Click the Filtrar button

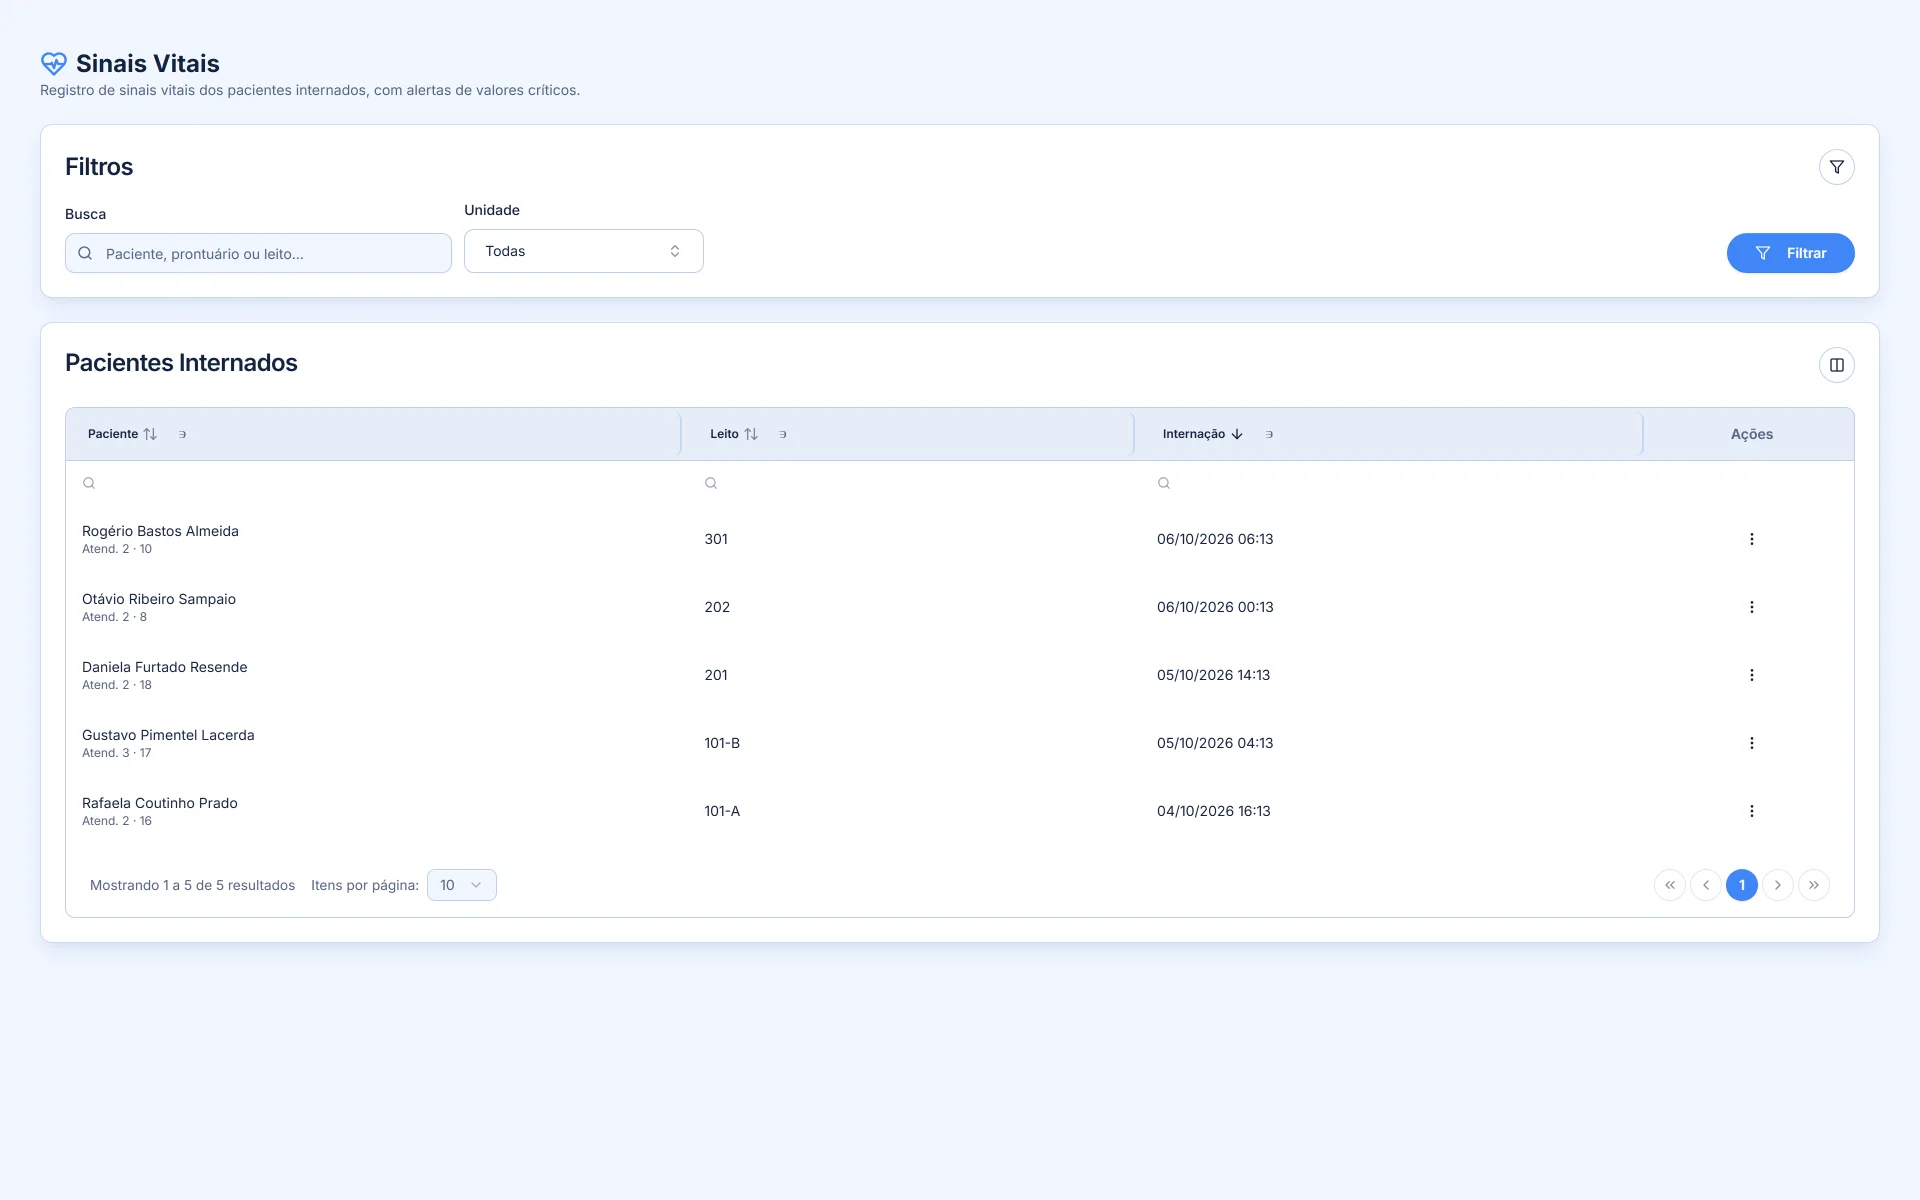[1790, 253]
